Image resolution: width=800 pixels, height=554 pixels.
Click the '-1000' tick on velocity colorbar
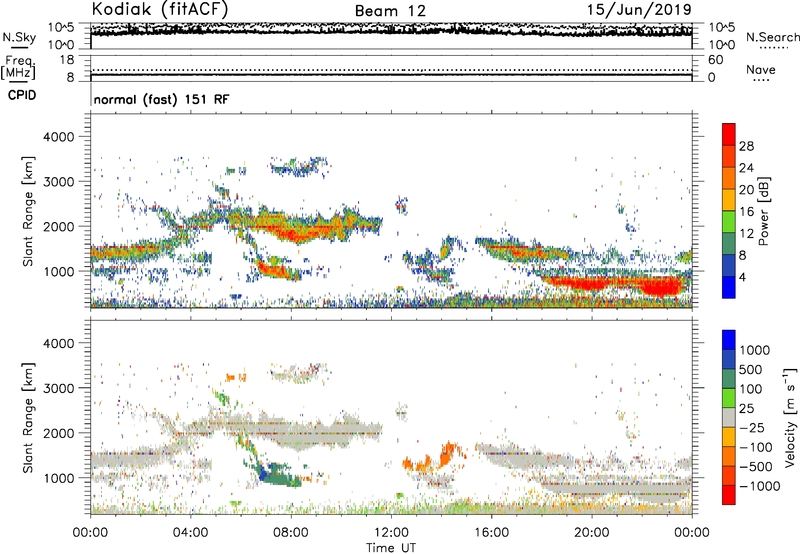[759, 486]
